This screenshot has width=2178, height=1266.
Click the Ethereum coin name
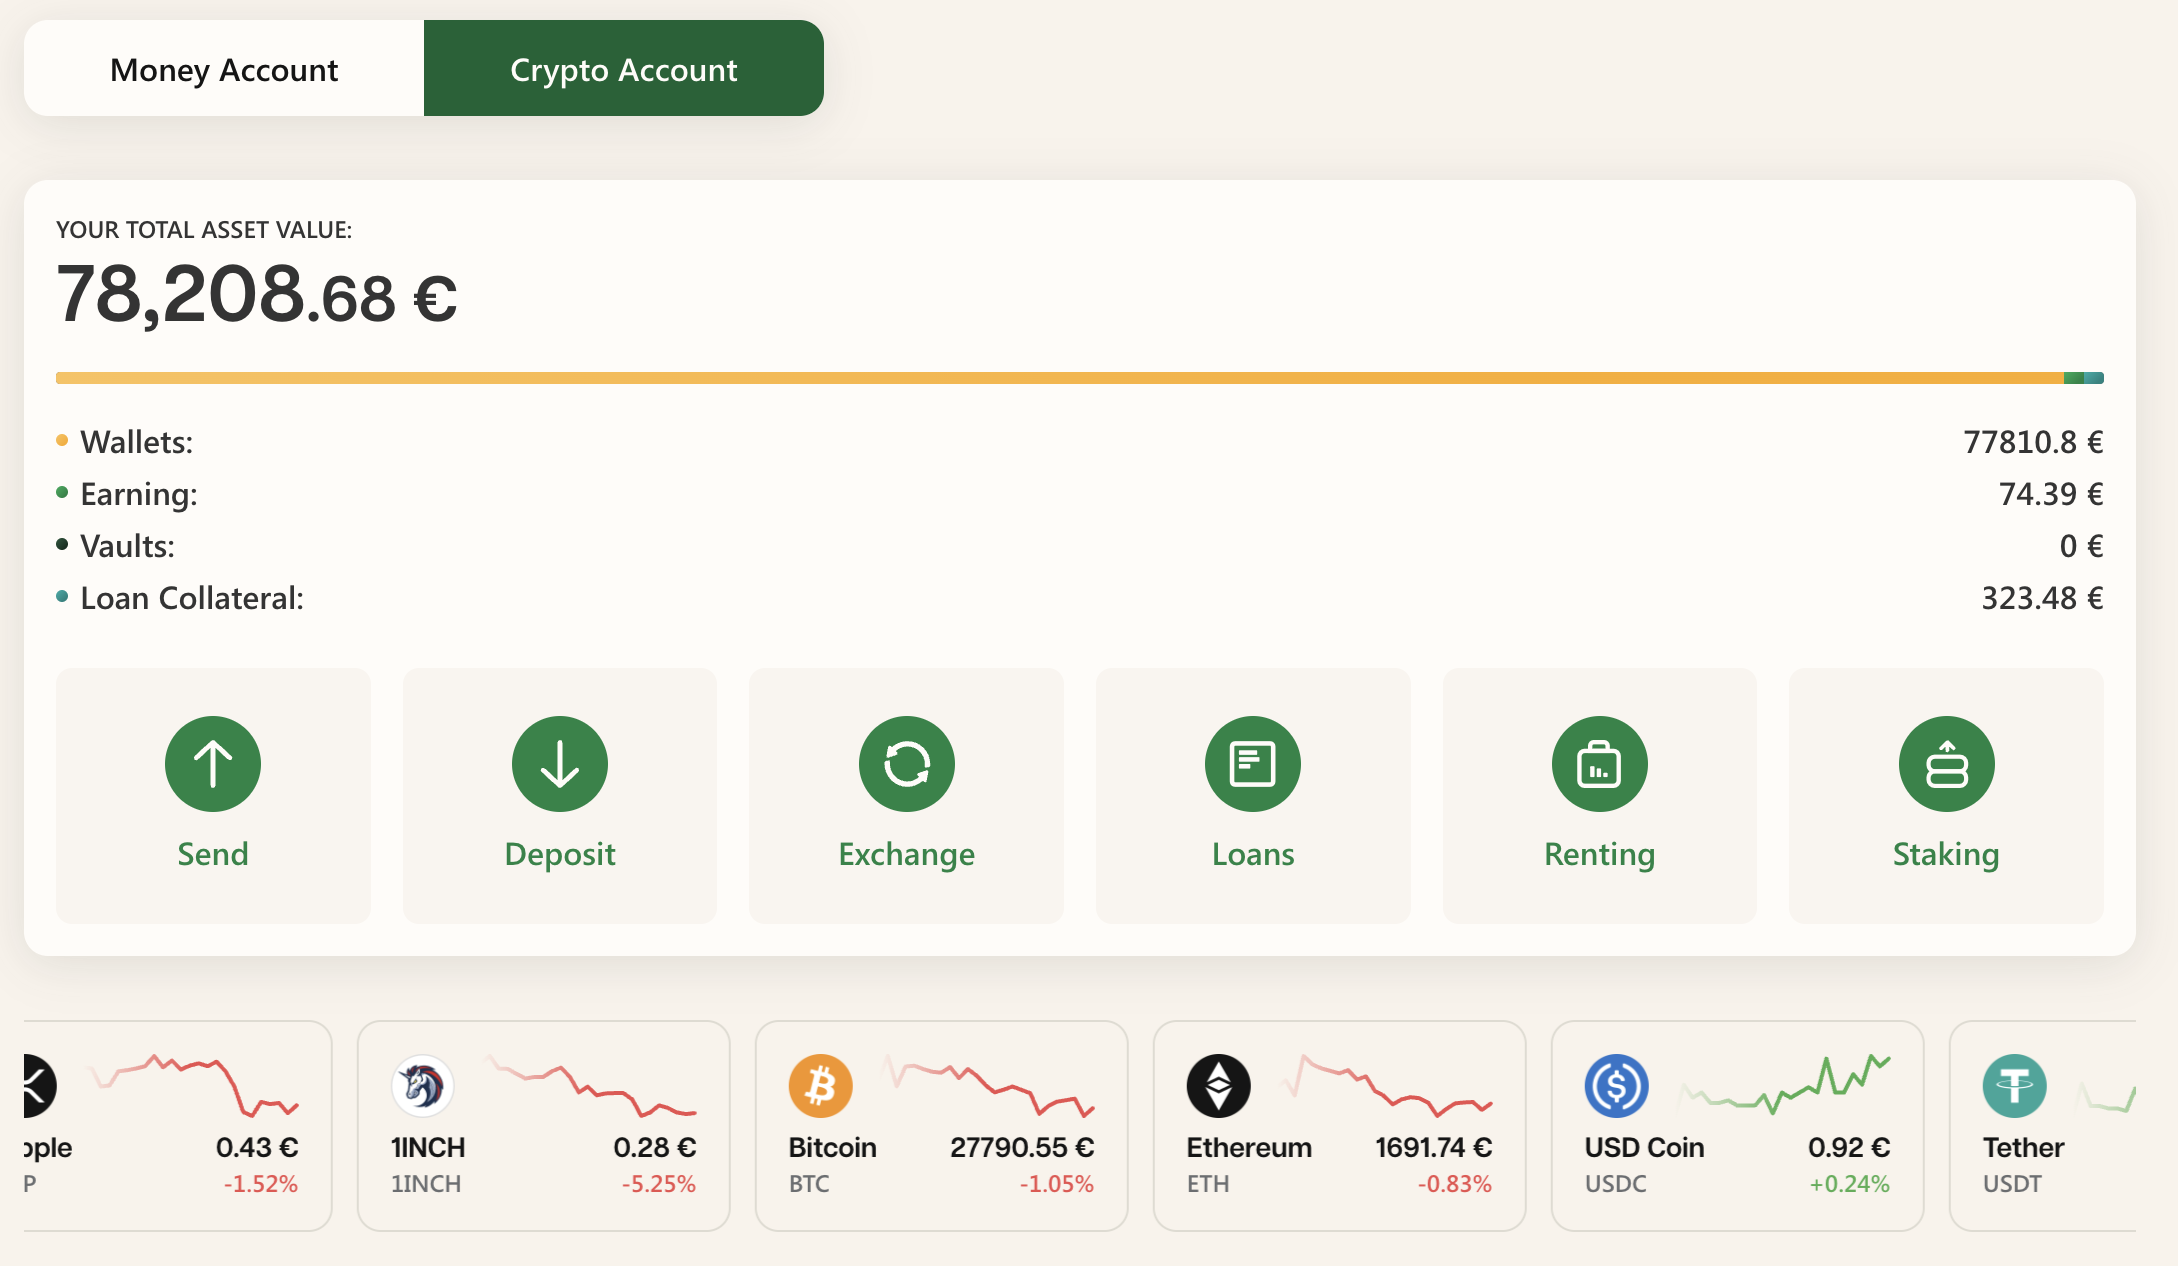1249,1147
